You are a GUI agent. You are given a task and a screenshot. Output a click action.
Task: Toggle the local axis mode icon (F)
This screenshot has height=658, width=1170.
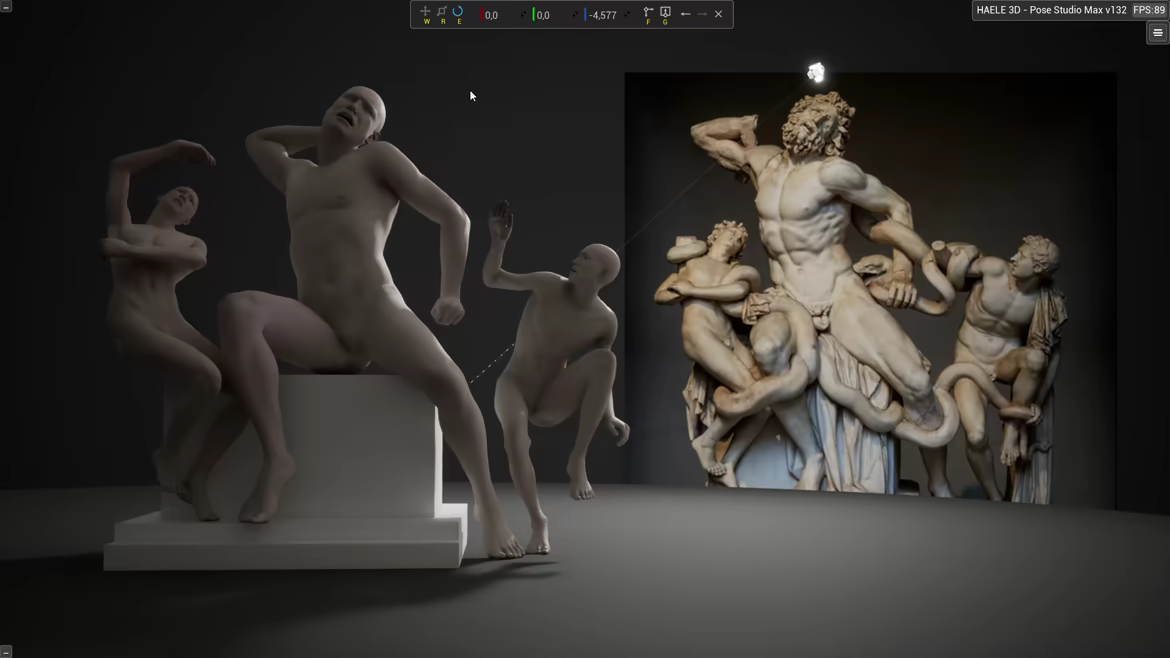[648, 13]
